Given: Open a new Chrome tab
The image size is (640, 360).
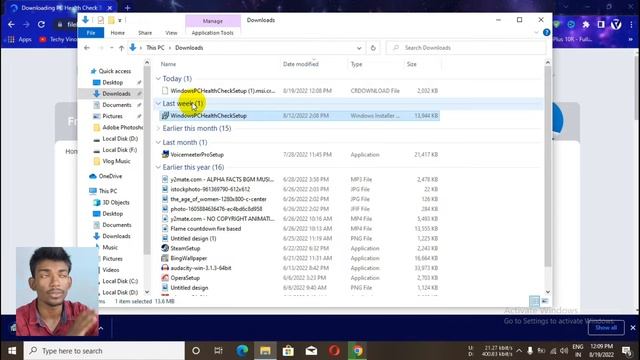Looking at the screenshot, I should point(127,8).
